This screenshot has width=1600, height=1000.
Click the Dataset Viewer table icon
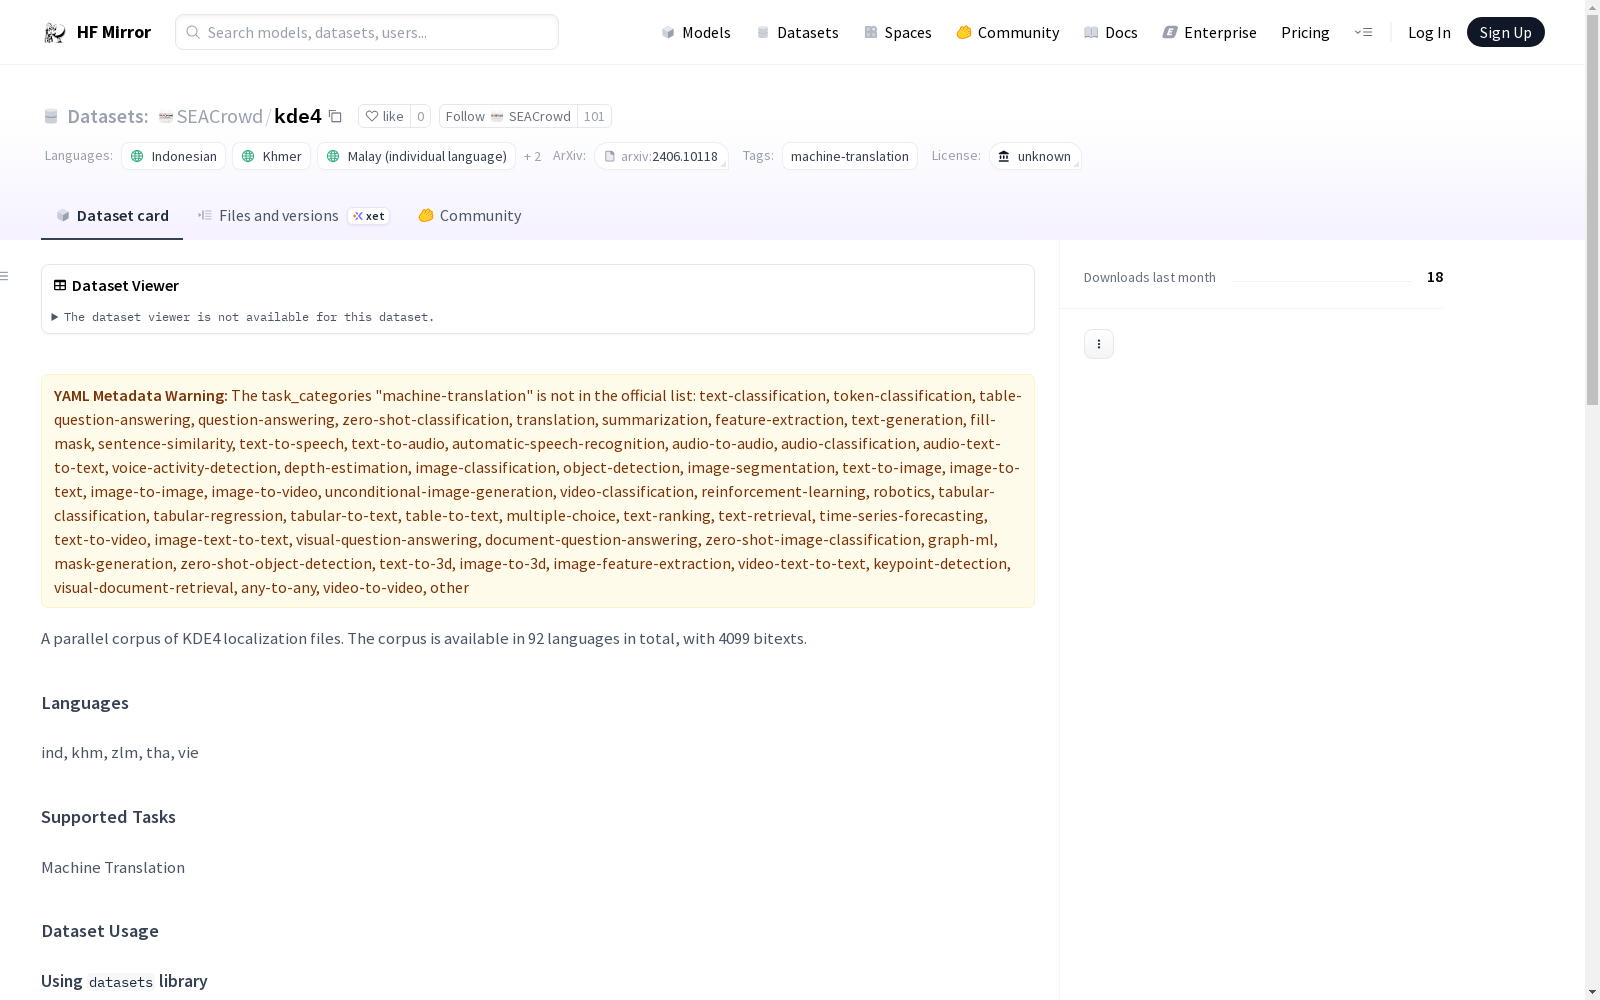pos(60,285)
